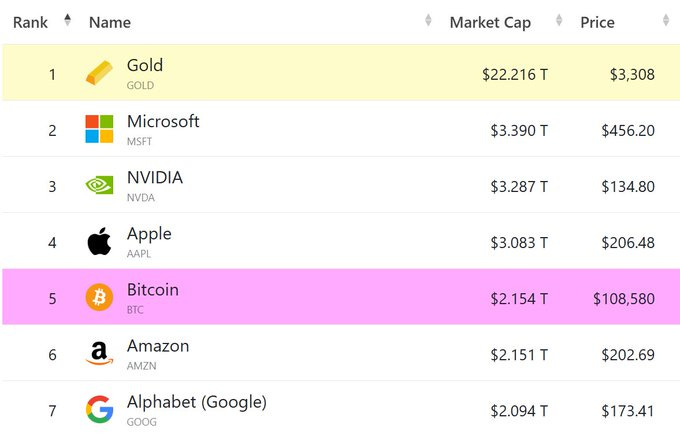Viewport: 680px width, 436px height.
Task: Click the Market Cap column header
Action: pyautogui.click(x=490, y=23)
